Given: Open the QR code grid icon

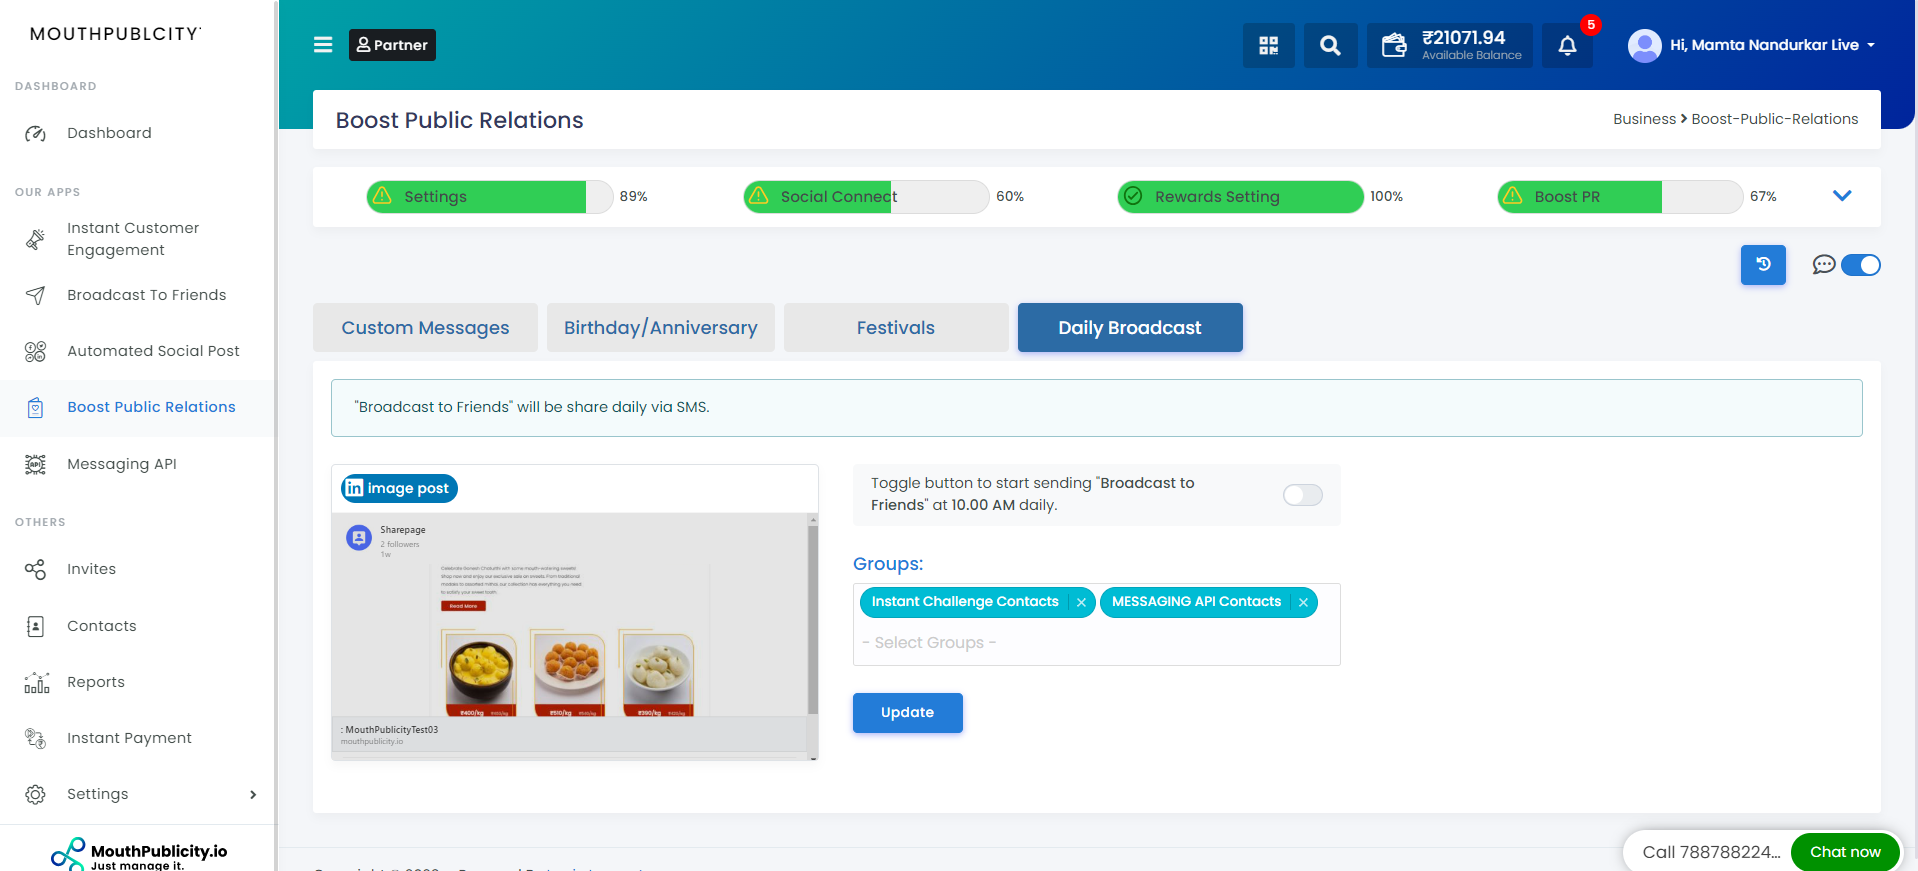Looking at the screenshot, I should click(x=1269, y=45).
